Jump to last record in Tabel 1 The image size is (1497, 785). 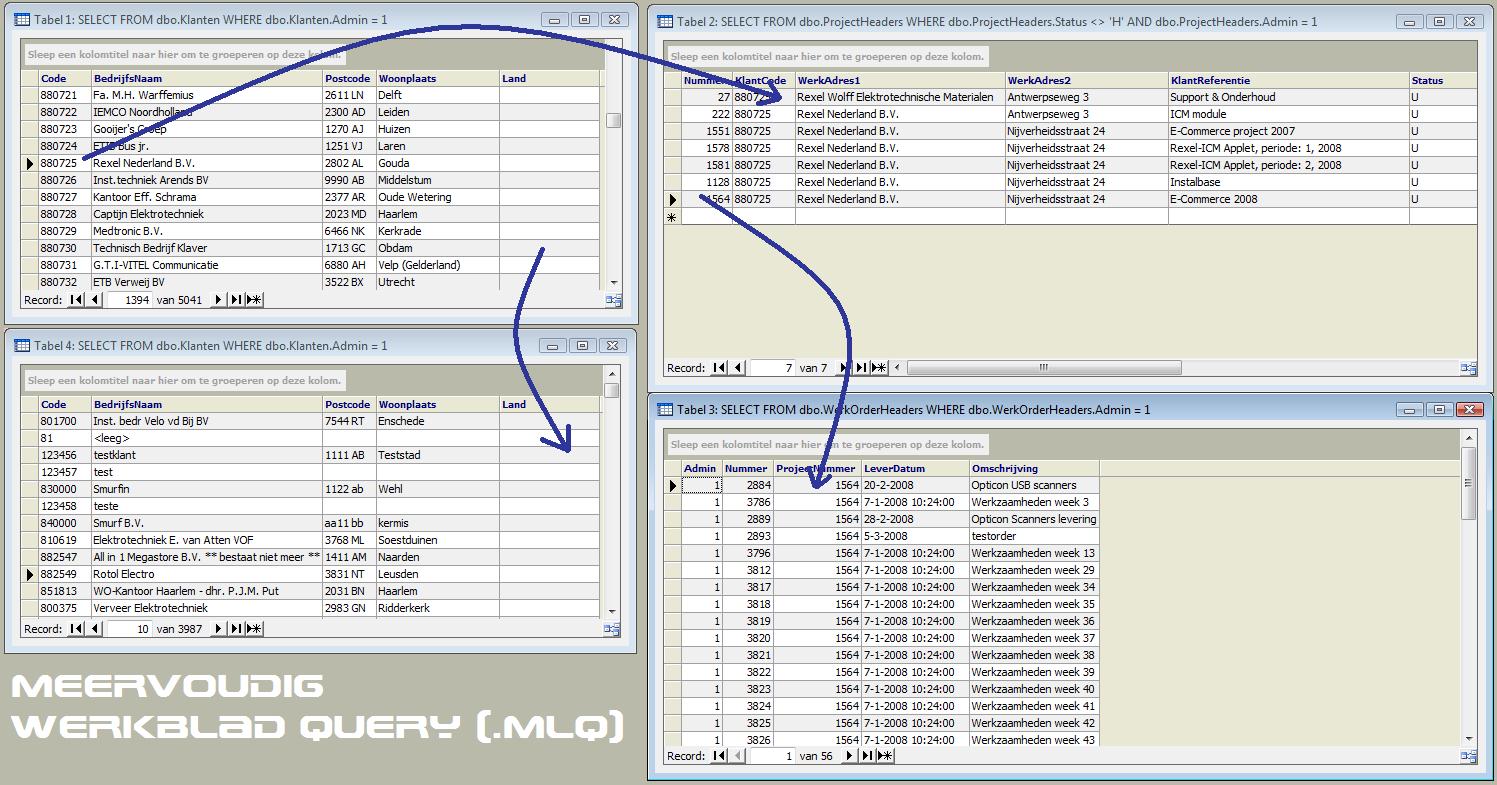click(x=236, y=300)
